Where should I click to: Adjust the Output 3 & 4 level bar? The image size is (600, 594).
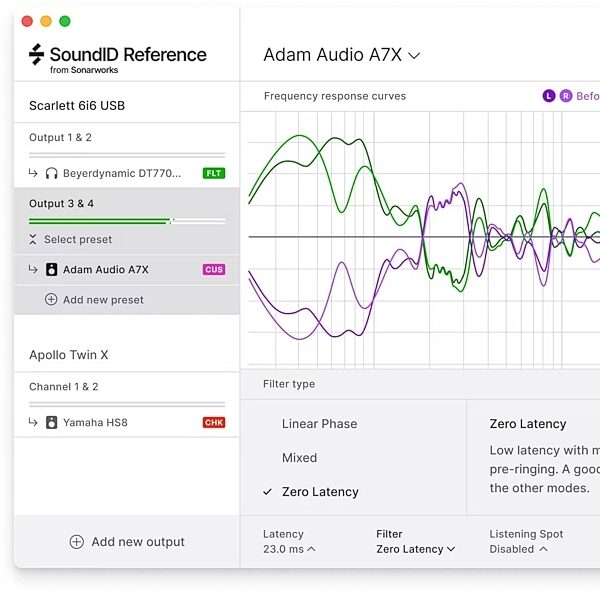pos(127,221)
